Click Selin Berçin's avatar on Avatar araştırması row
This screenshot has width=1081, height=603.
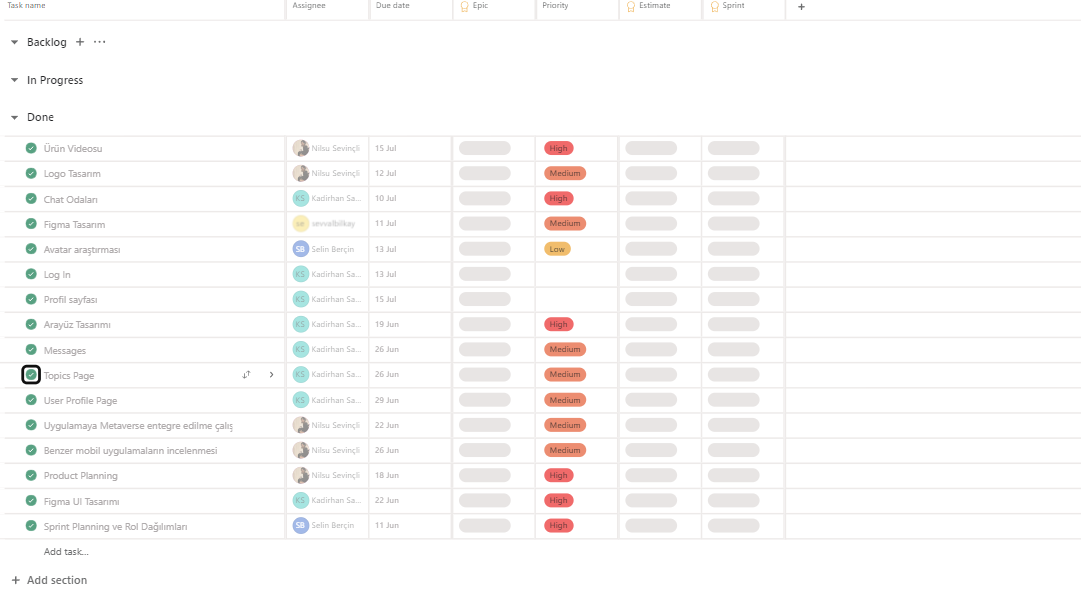(299, 248)
